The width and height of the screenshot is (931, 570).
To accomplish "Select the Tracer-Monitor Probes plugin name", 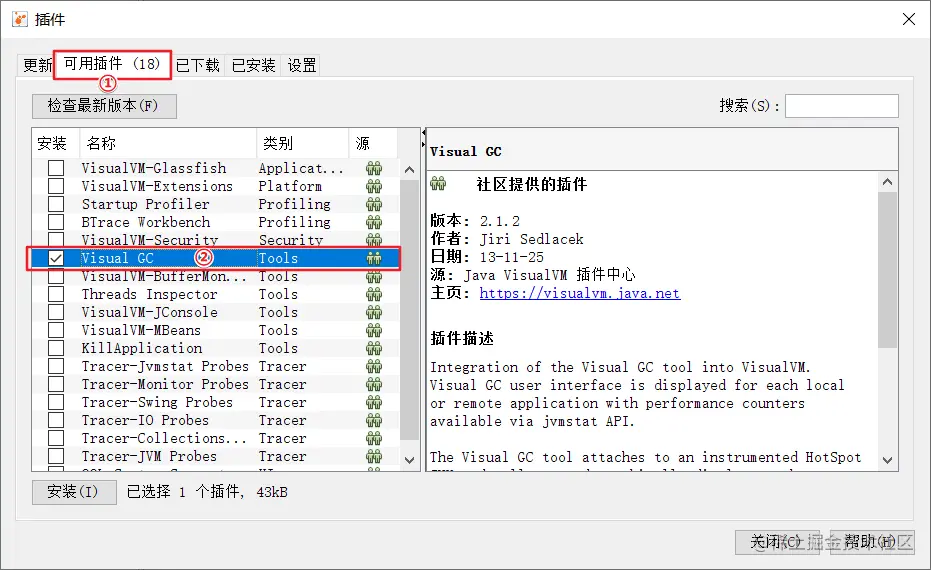I will (165, 384).
